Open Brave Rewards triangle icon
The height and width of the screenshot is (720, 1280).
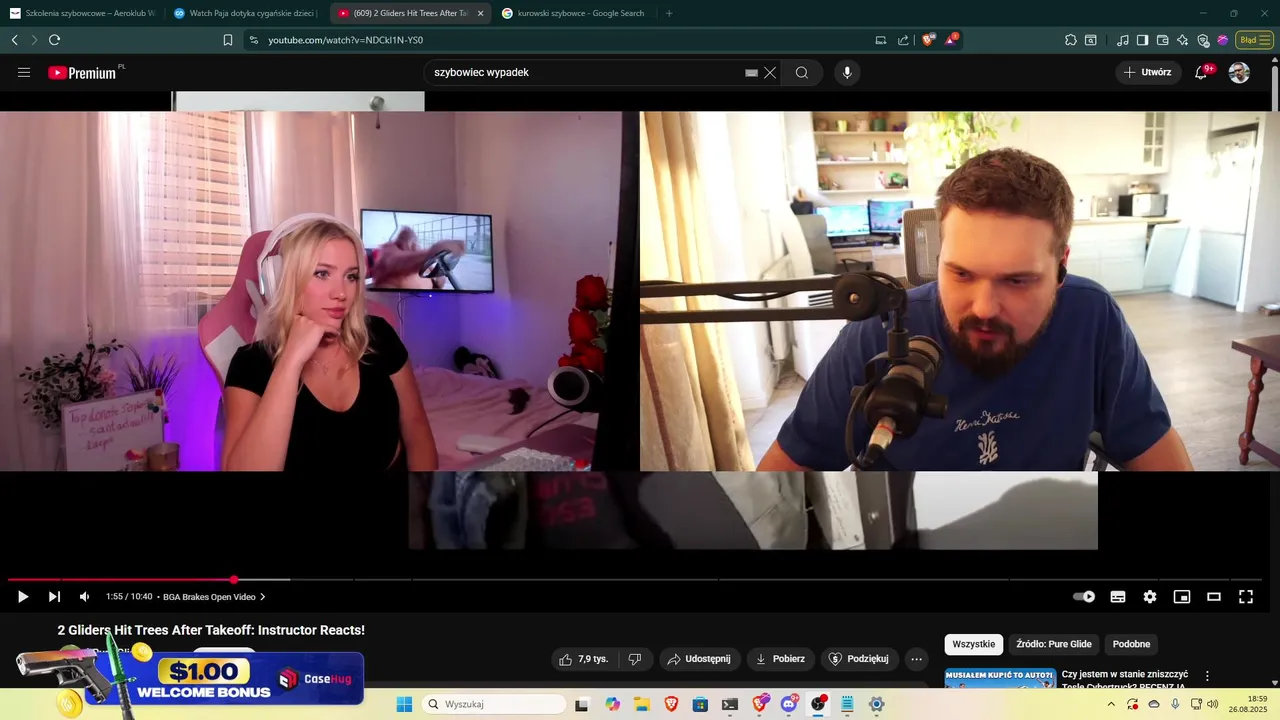pos(951,40)
